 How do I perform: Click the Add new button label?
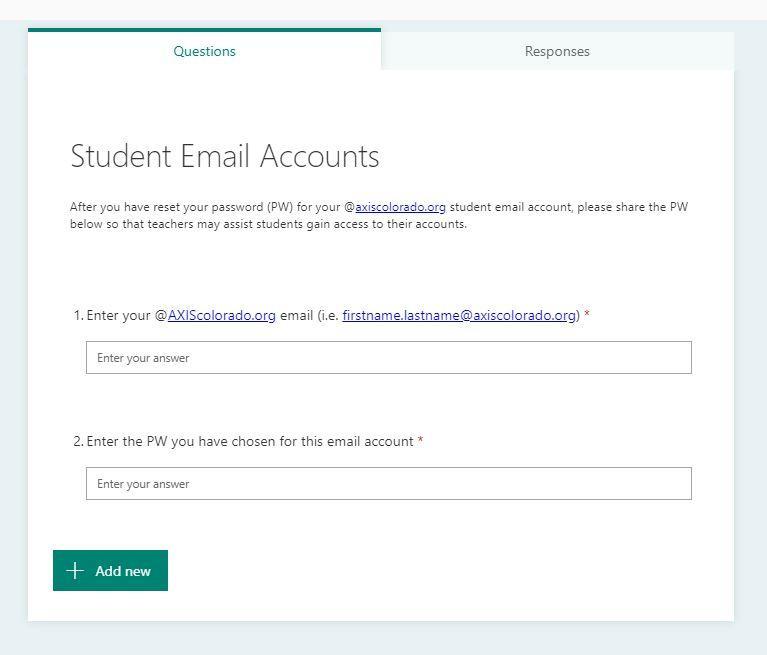(123, 571)
